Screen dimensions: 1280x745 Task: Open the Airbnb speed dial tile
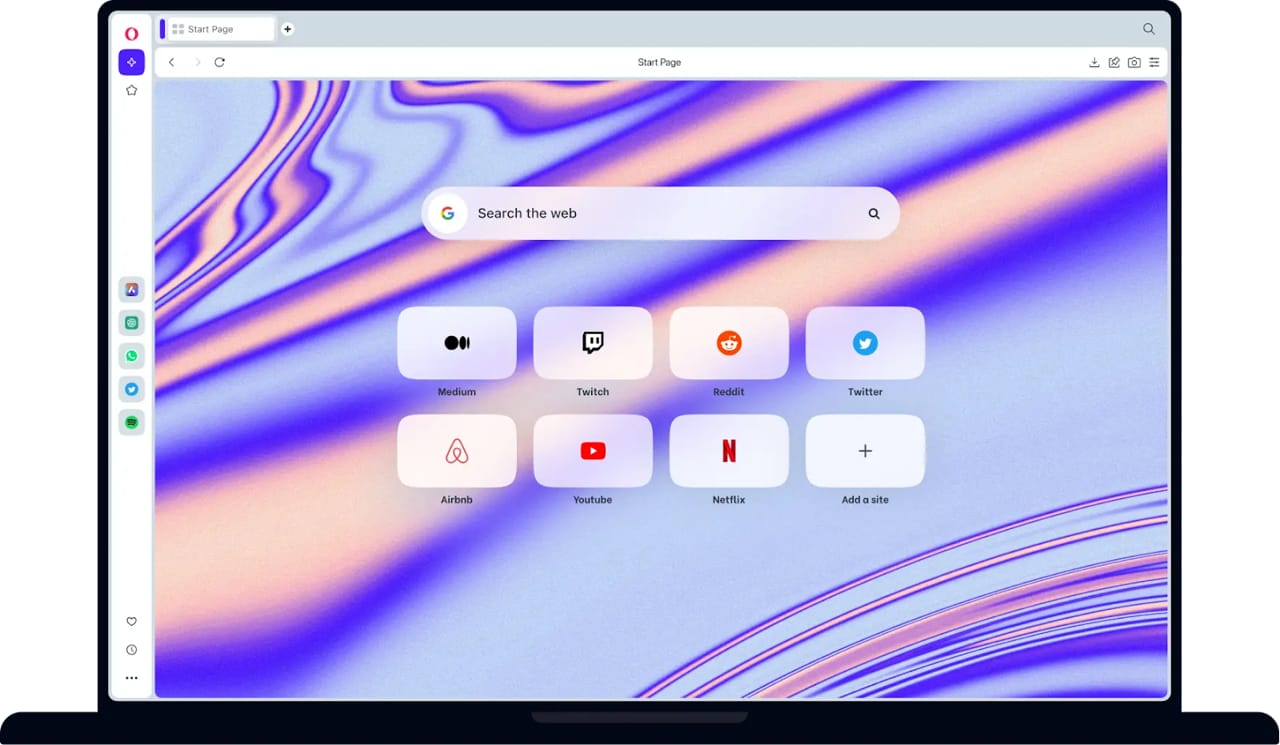click(x=457, y=451)
